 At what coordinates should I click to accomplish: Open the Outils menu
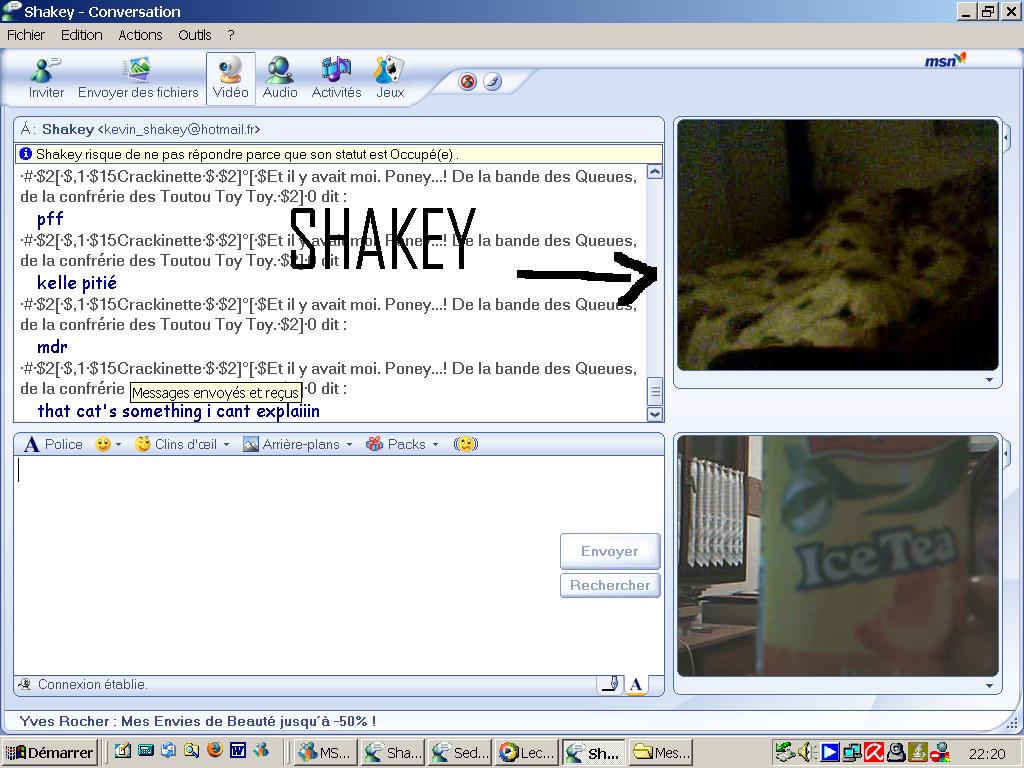(x=195, y=34)
